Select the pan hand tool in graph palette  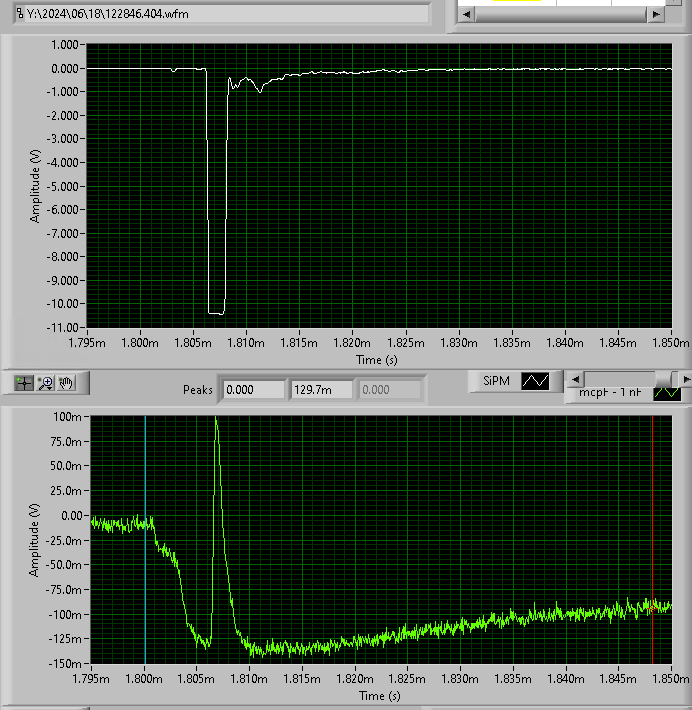66,383
